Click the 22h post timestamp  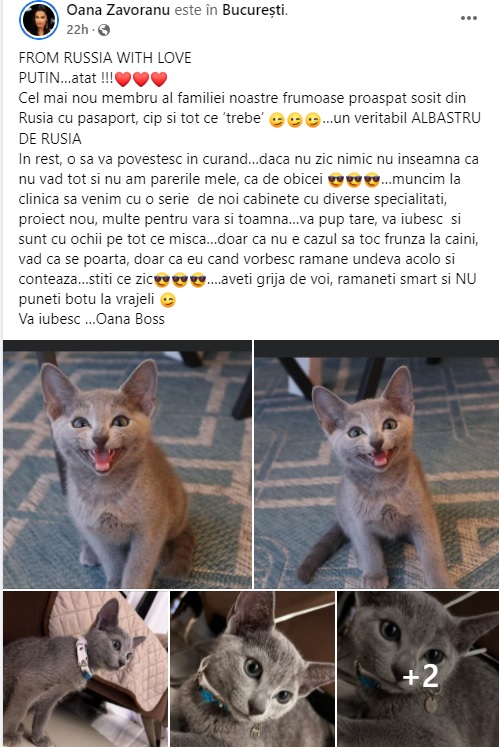[x=77, y=30]
